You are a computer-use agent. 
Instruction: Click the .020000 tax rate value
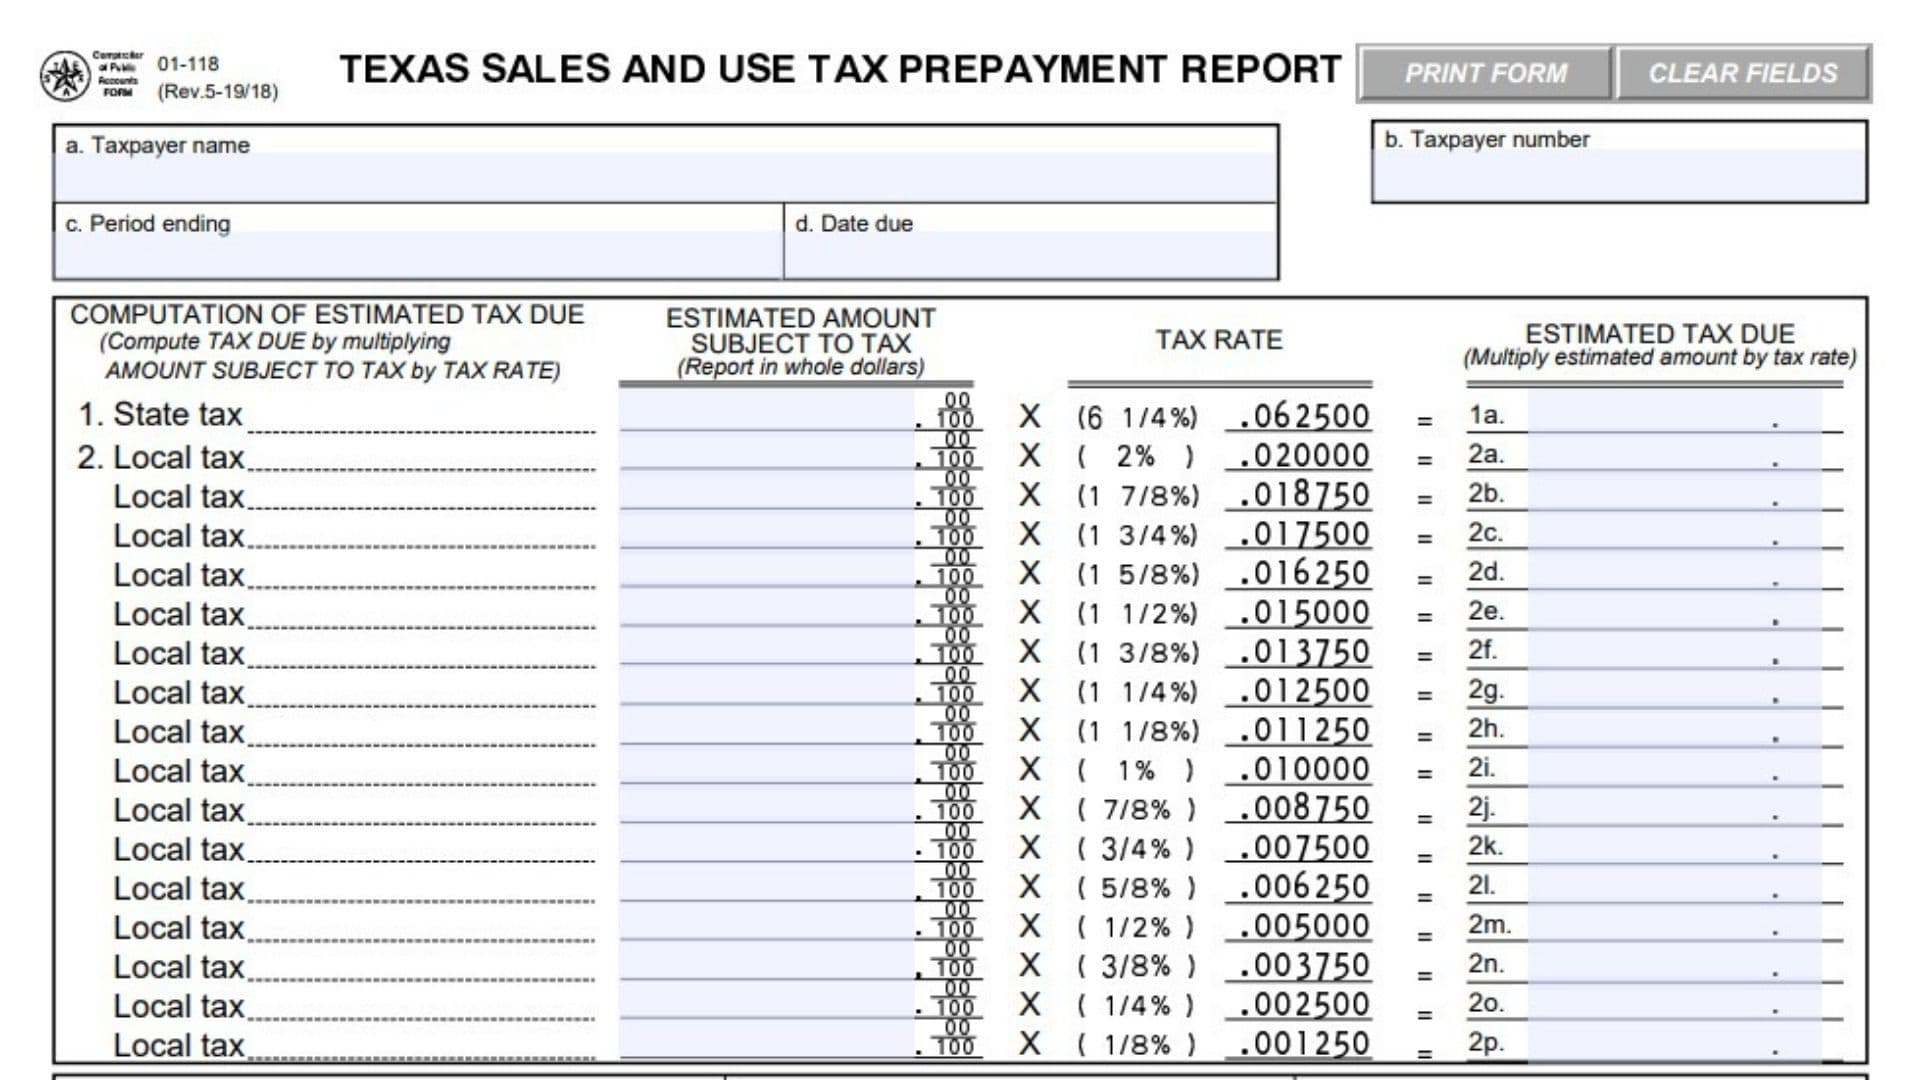click(x=1304, y=455)
